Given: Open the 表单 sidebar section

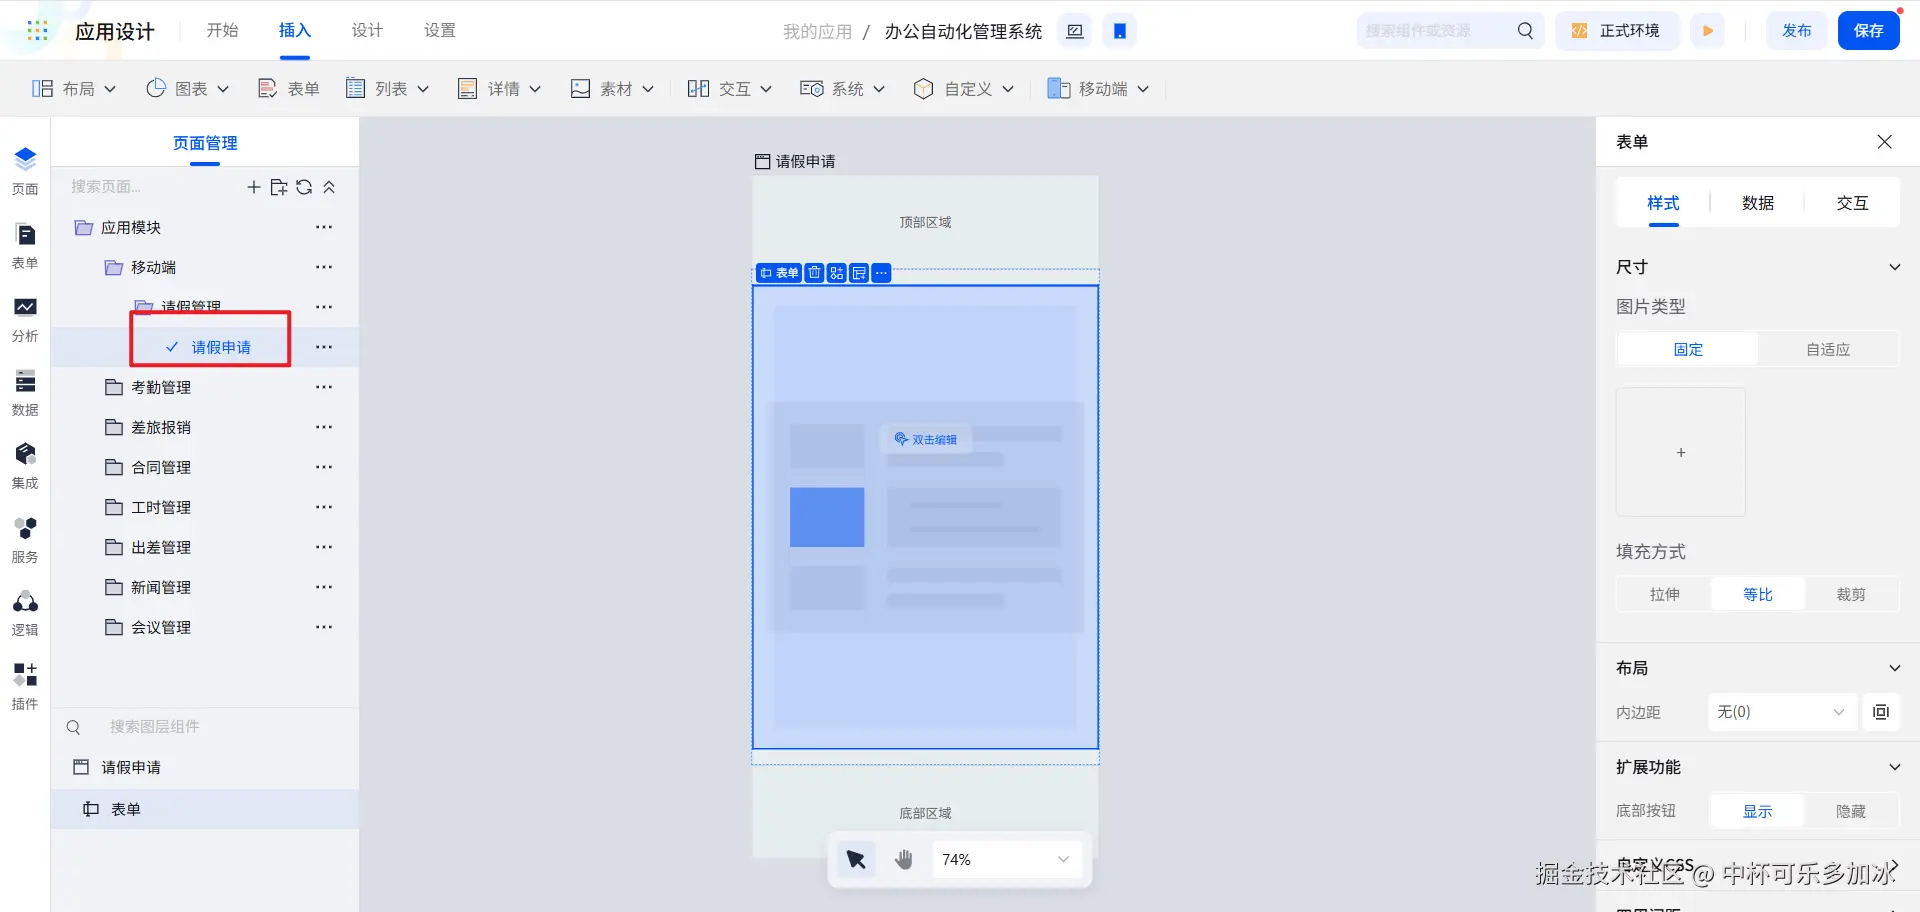Looking at the screenshot, I should (x=25, y=246).
